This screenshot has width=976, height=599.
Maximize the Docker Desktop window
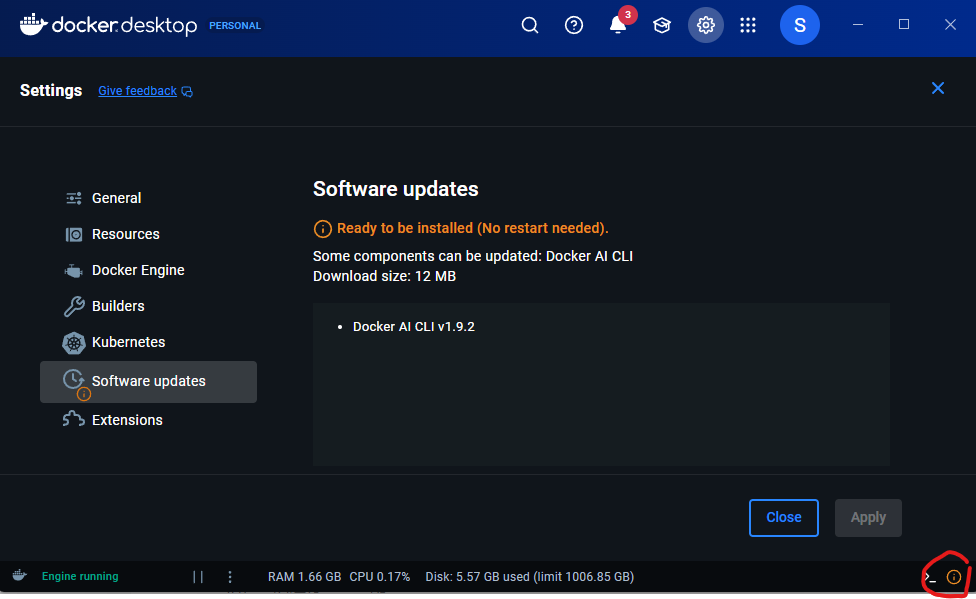[904, 25]
